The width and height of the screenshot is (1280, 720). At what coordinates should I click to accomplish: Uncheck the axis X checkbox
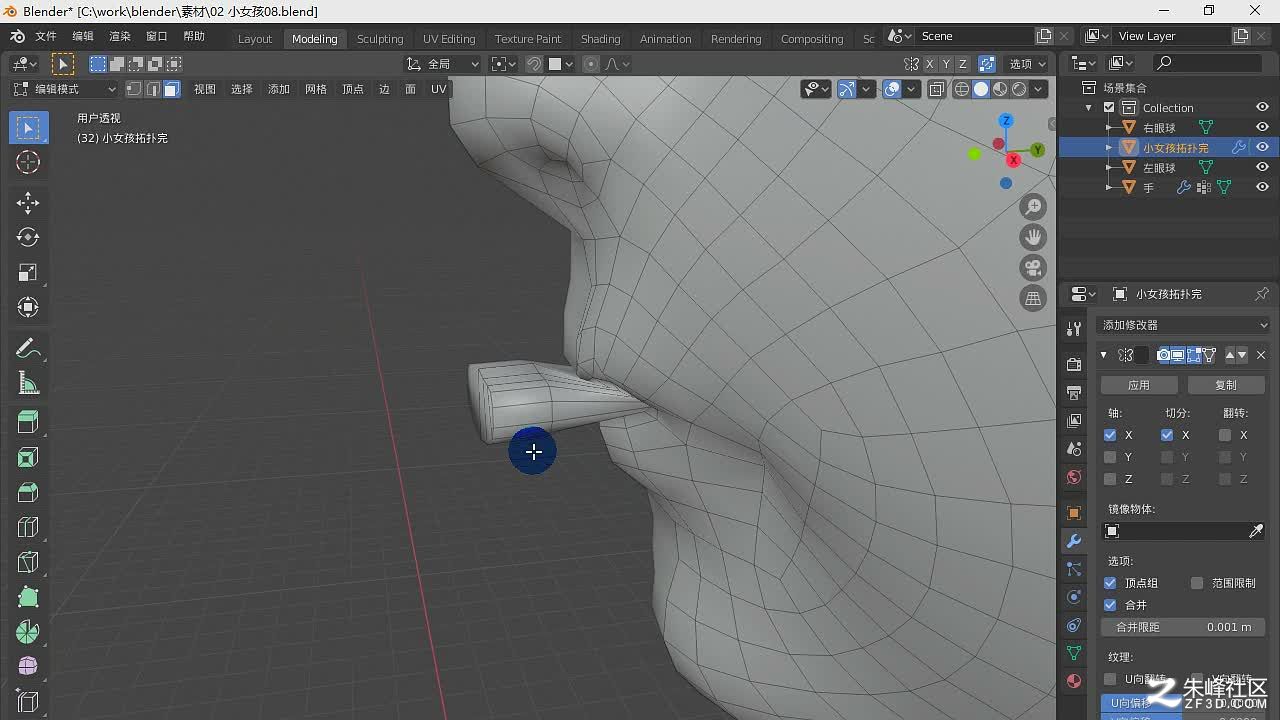click(x=1110, y=435)
